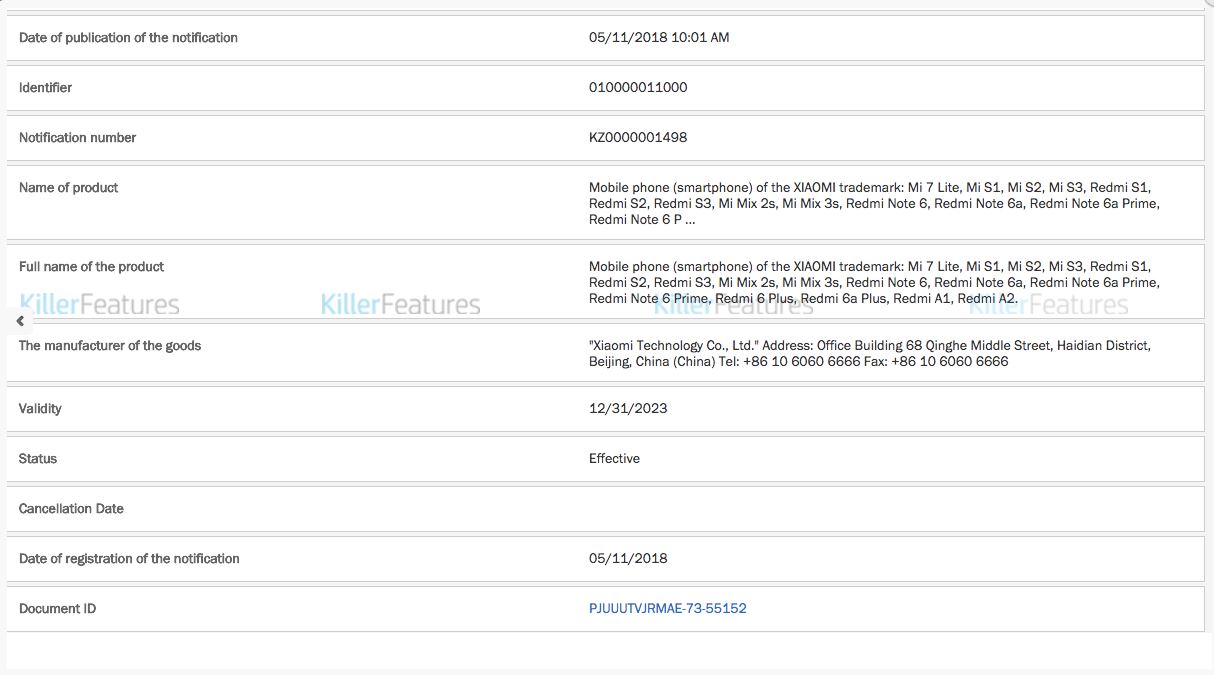Click 'The manufacturer of the goods' label
1214x675 pixels.
(110, 345)
